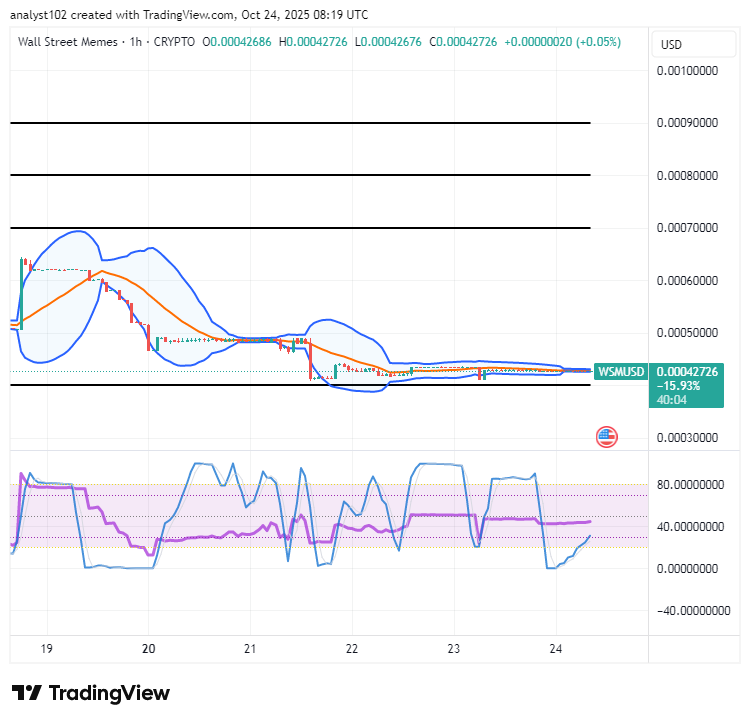The height and width of the screenshot is (723, 750).
Task: Click the current price label 0.00042726
Action: click(687, 372)
